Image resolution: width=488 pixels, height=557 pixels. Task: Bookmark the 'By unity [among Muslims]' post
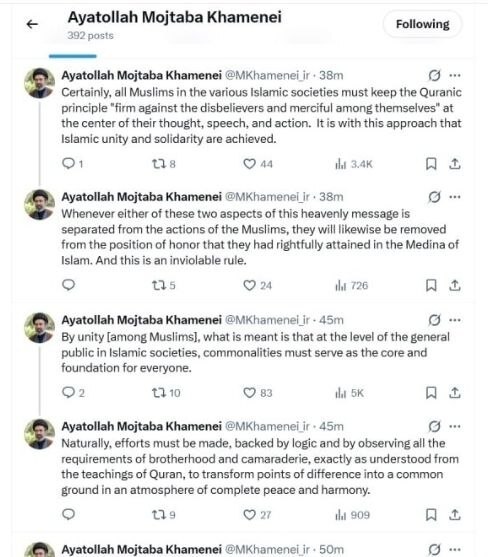[x=431, y=393]
